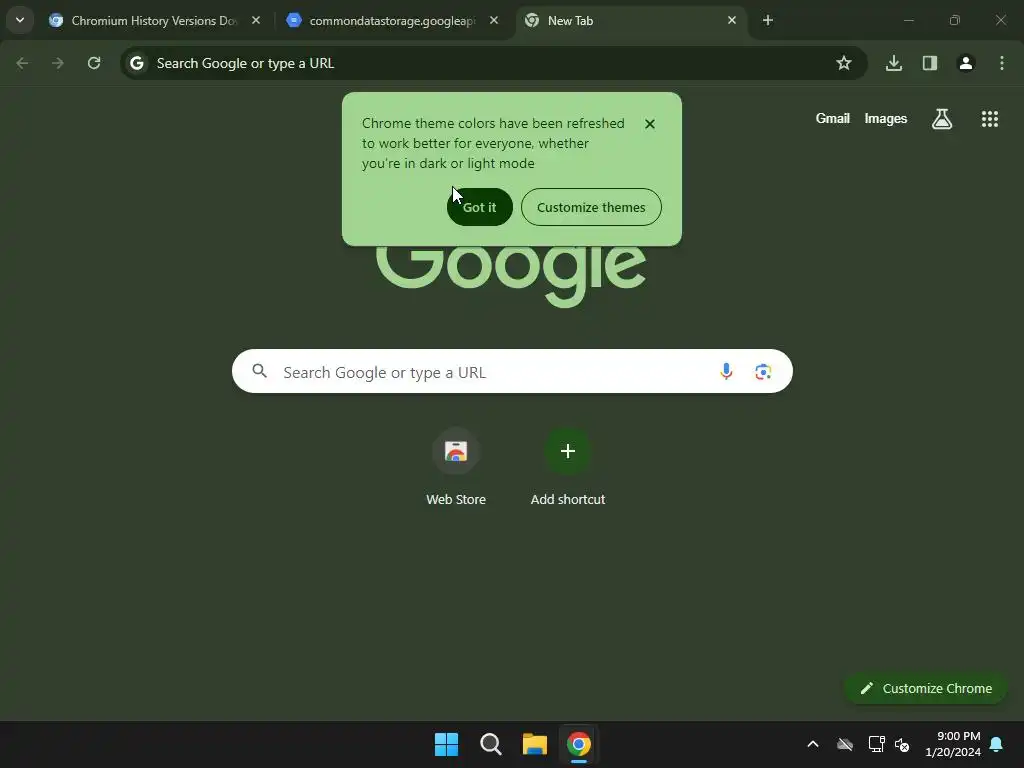
Task: Click the muted volume tray icon
Action: point(902,744)
